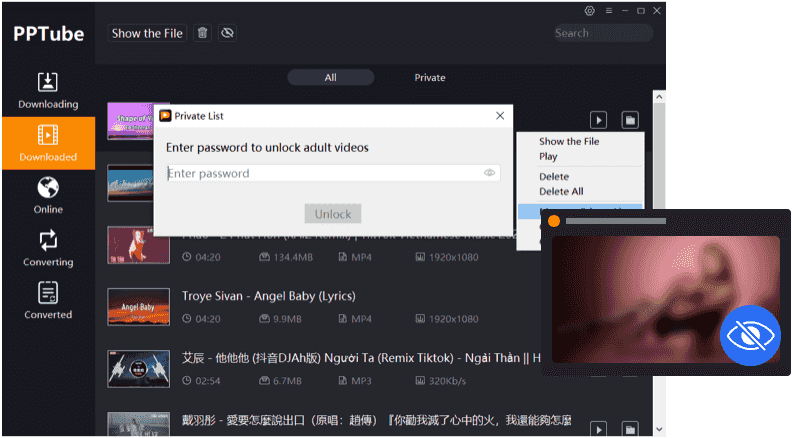Play the first video in list
Image resolution: width=792 pixels, height=438 pixels.
pyautogui.click(x=599, y=120)
